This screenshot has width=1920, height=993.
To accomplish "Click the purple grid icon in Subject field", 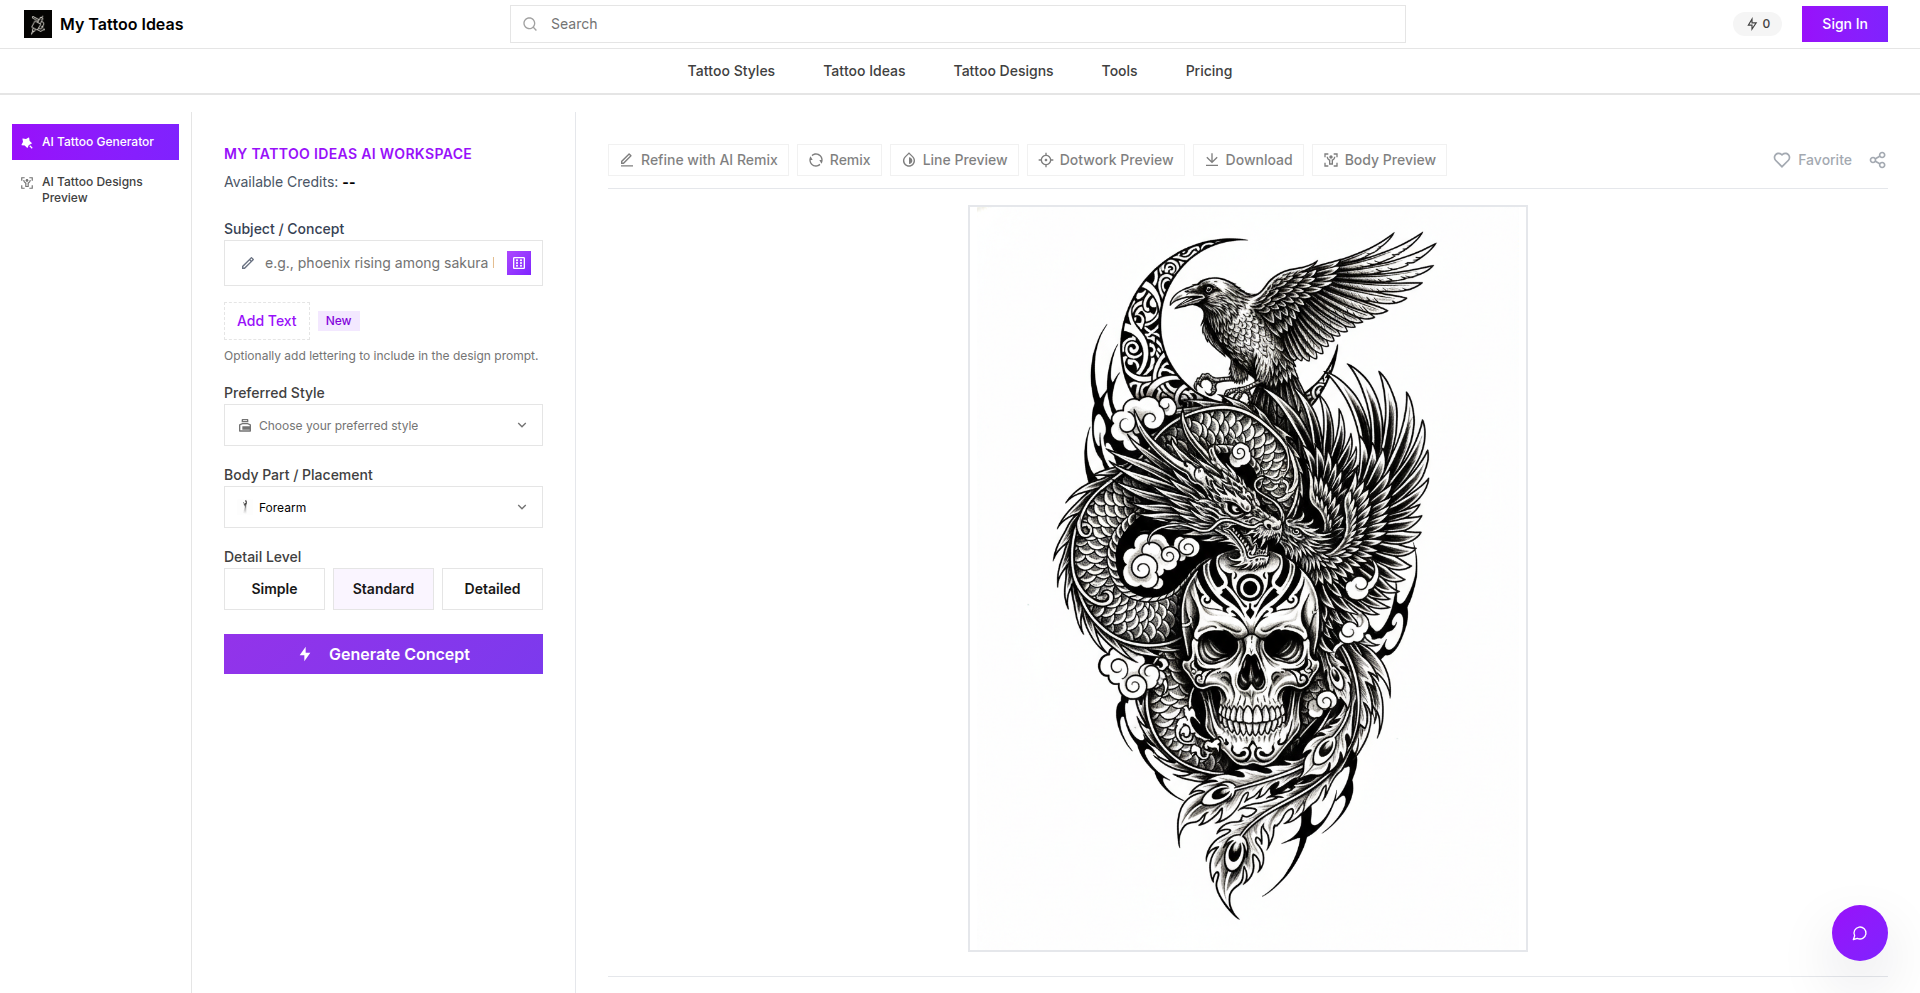I will pos(519,263).
